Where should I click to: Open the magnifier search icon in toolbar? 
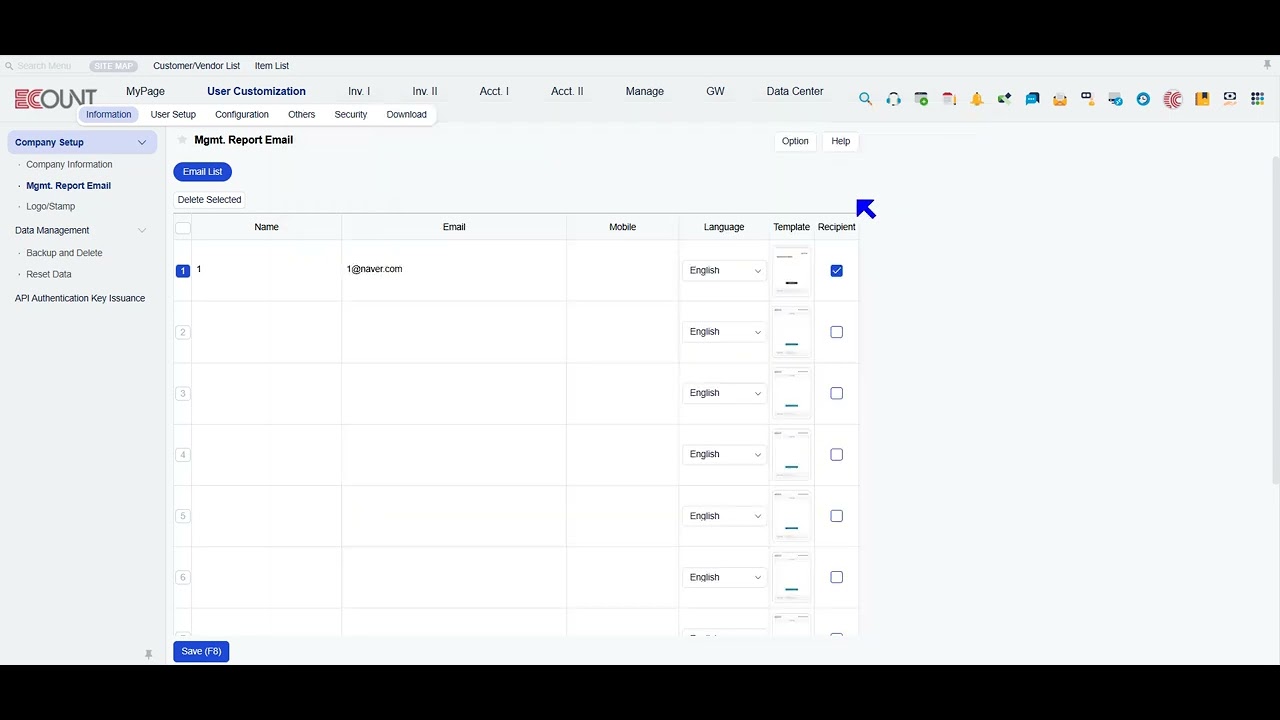point(866,99)
